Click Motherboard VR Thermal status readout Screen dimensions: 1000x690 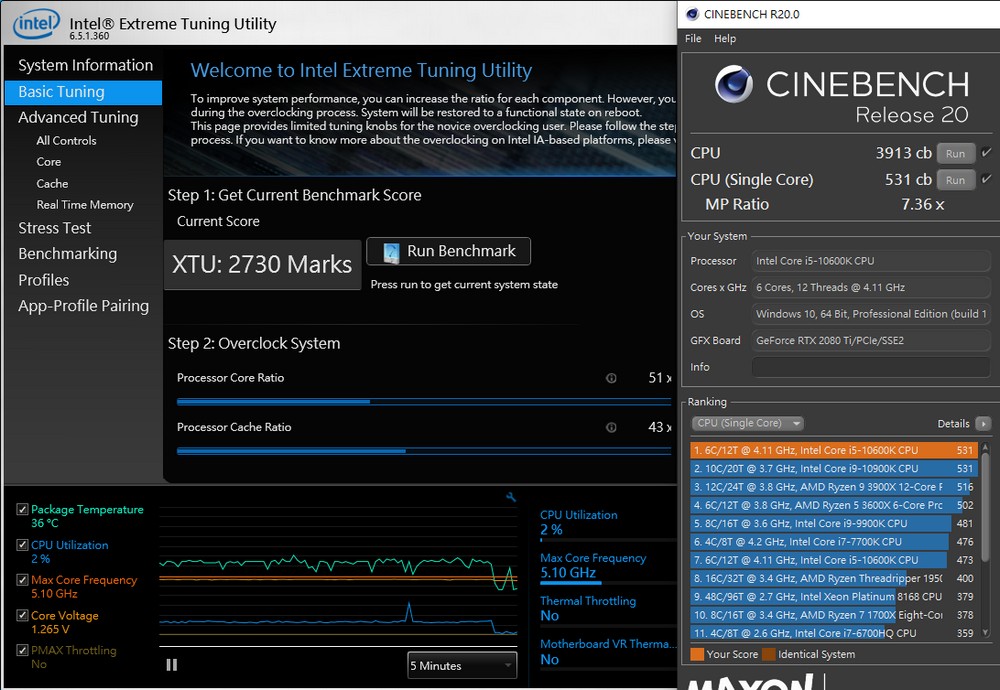point(550,659)
